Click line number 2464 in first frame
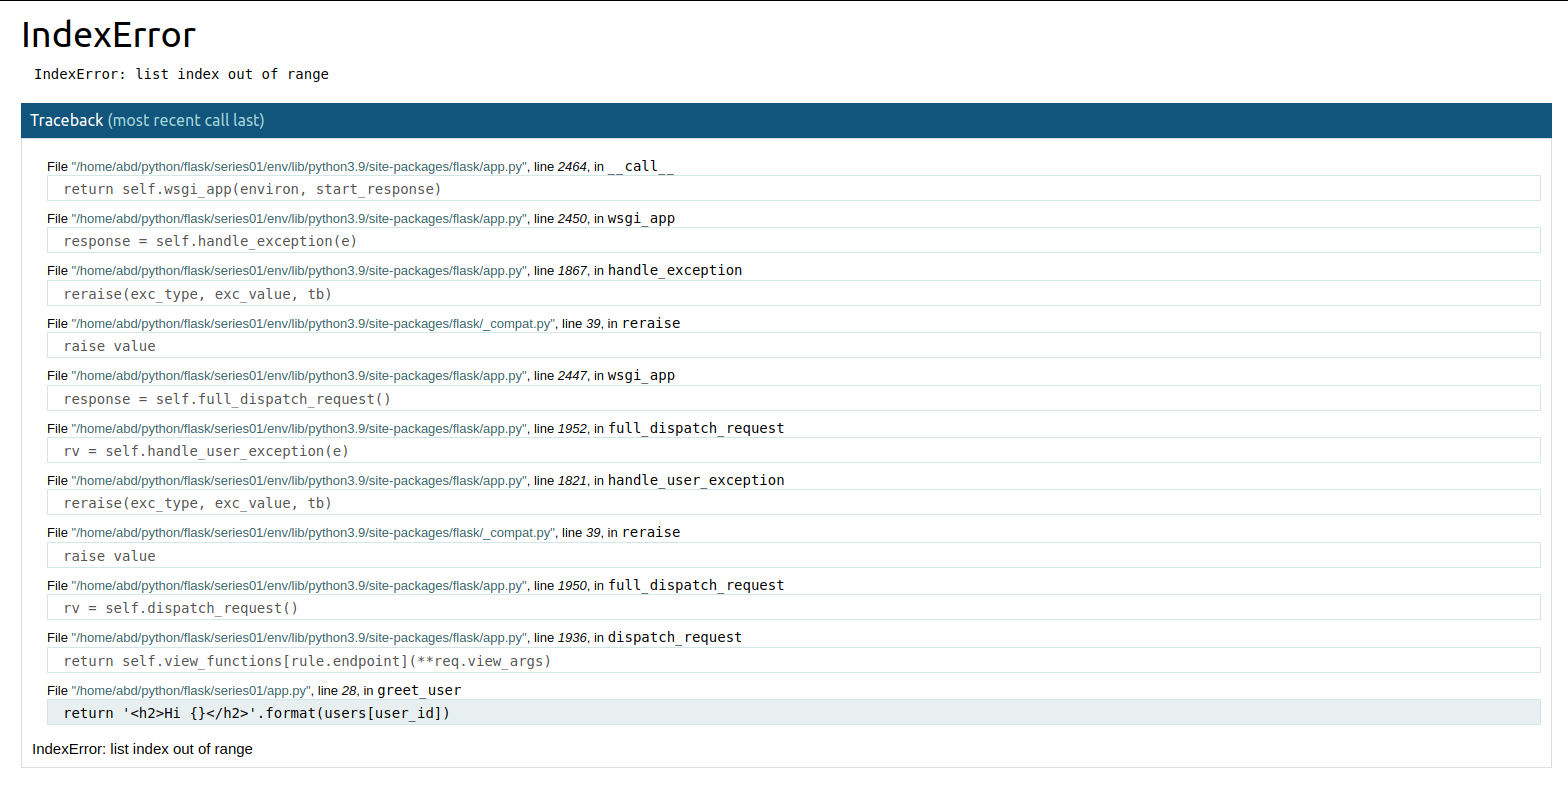 [572, 167]
